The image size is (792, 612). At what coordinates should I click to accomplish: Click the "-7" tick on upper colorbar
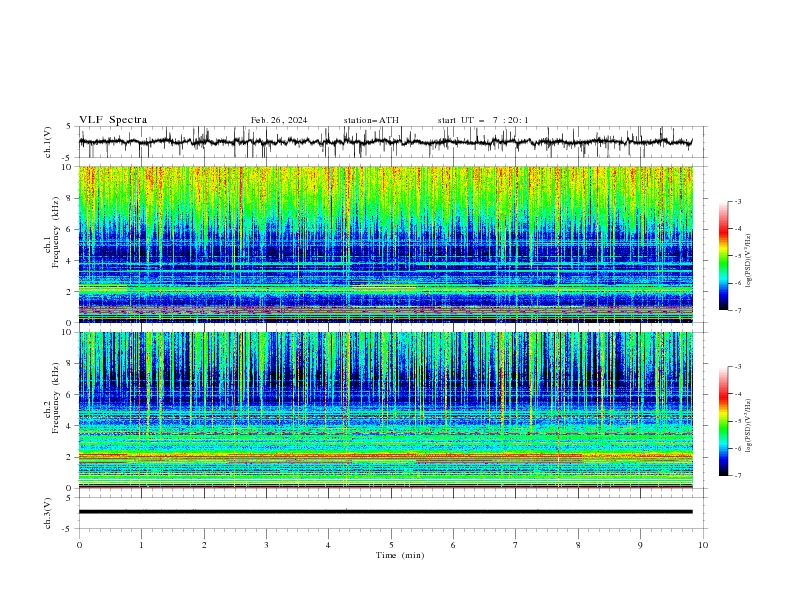738,310
